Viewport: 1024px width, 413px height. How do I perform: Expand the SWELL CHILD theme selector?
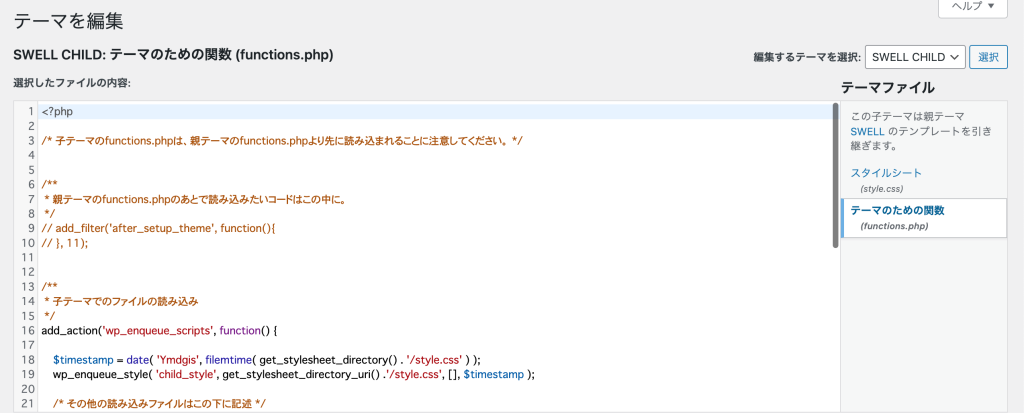point(915,57)
